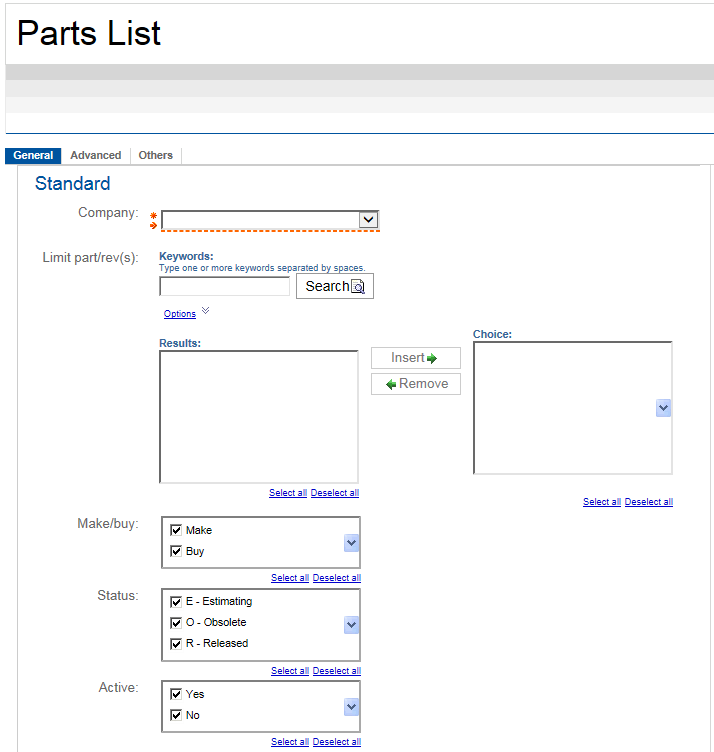Uncheck the R - Released checkbox

coord(177,643)
